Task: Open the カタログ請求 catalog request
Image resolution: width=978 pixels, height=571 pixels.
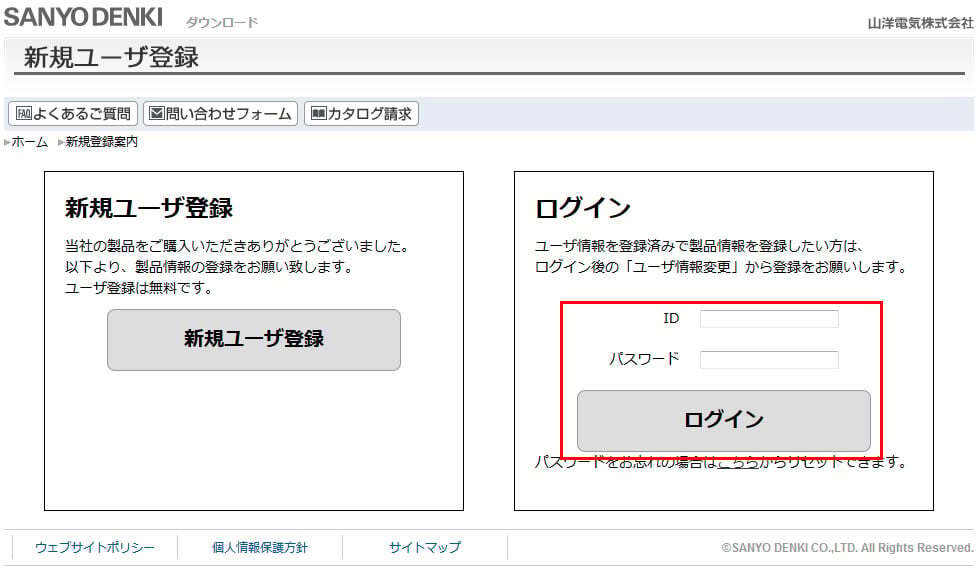Action: [361, 114]
